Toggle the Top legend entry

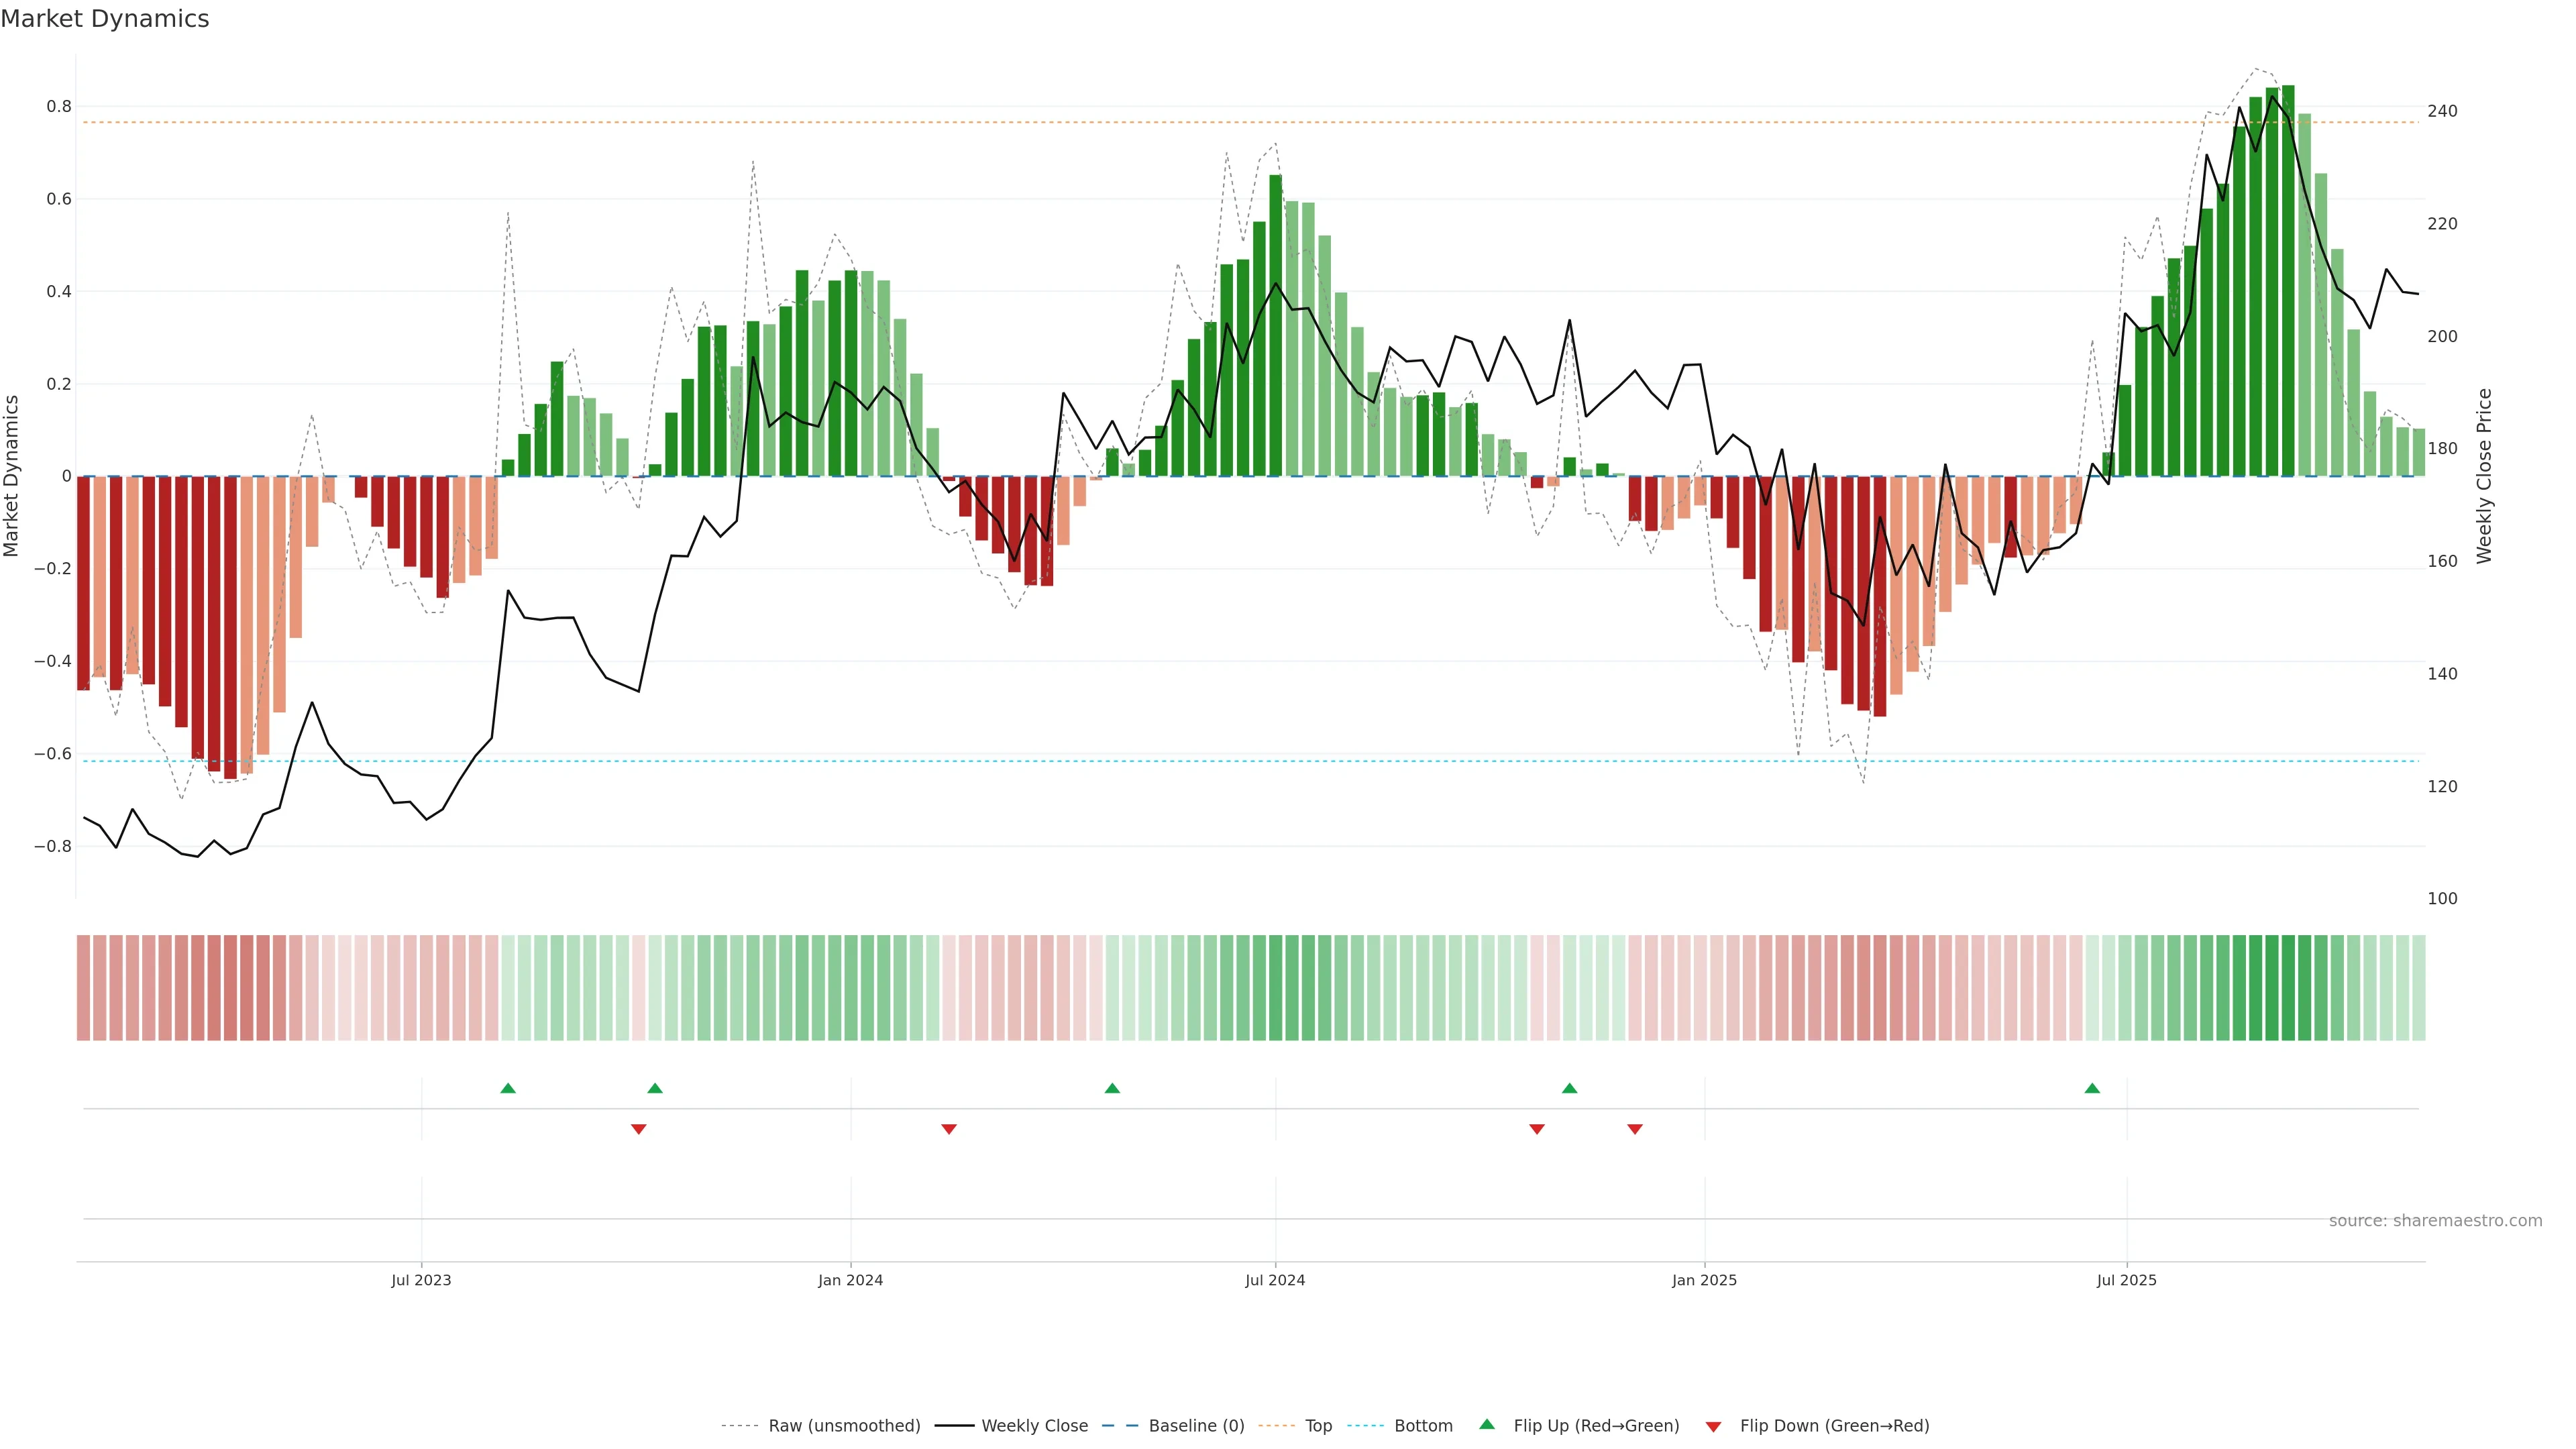pyautogui.click(x=1318, y=1426)
